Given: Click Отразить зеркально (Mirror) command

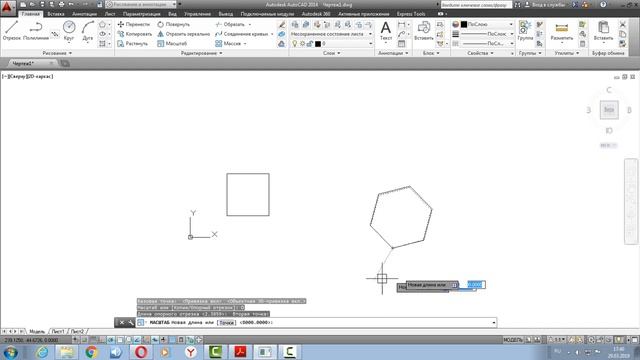Looking at the screenshot, I should pyautogui.click(x=184, y=34).
